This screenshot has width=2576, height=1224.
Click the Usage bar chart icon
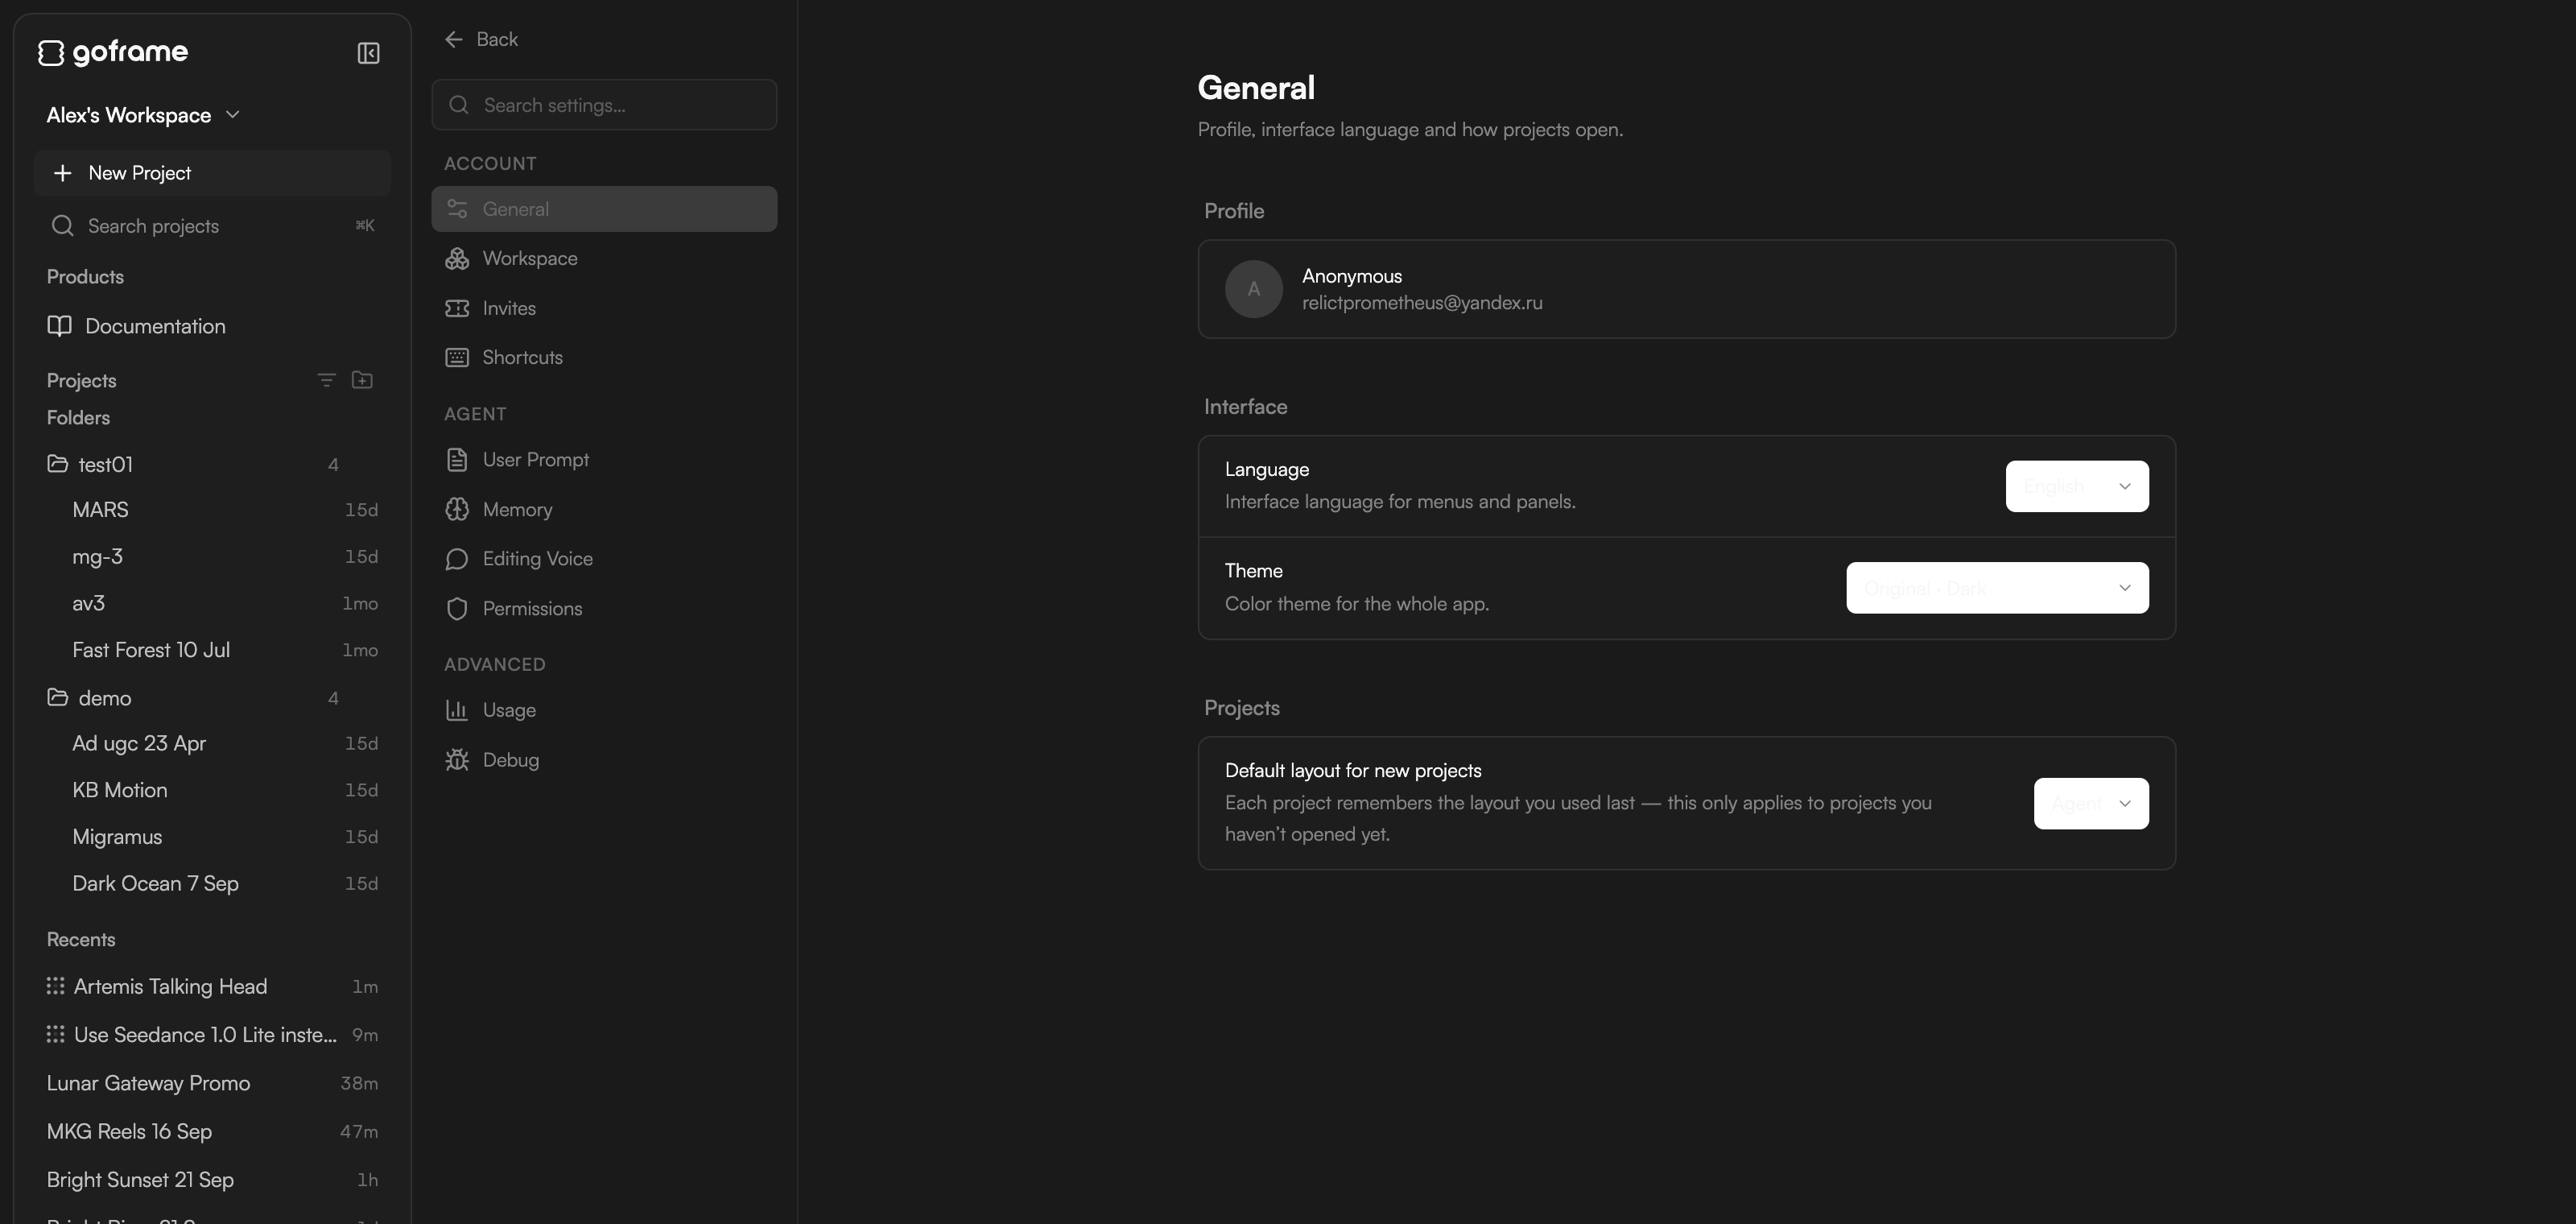457,710
